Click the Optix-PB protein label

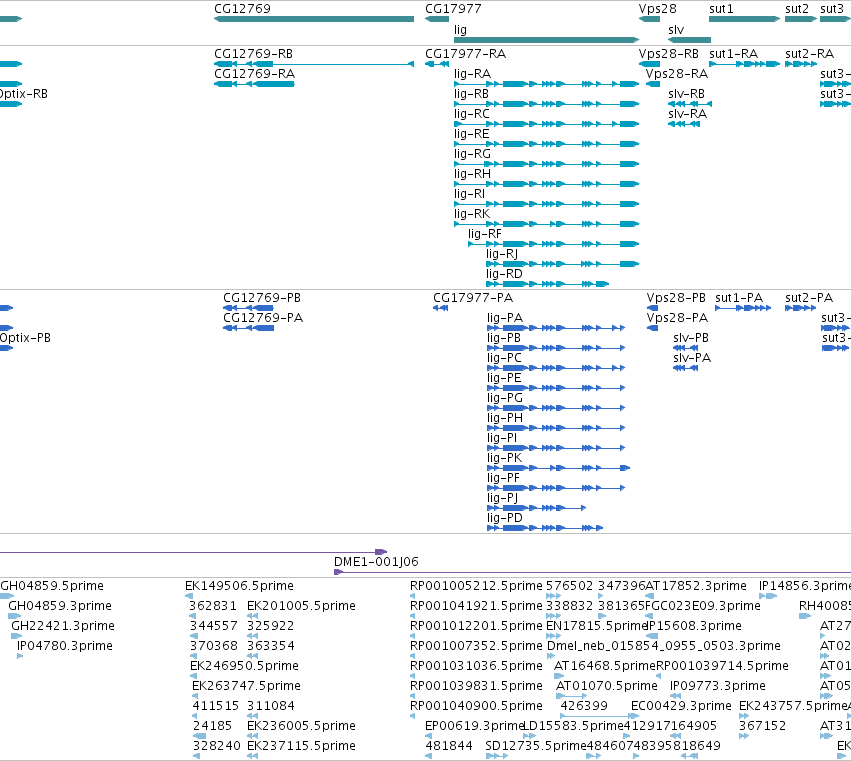25,338
